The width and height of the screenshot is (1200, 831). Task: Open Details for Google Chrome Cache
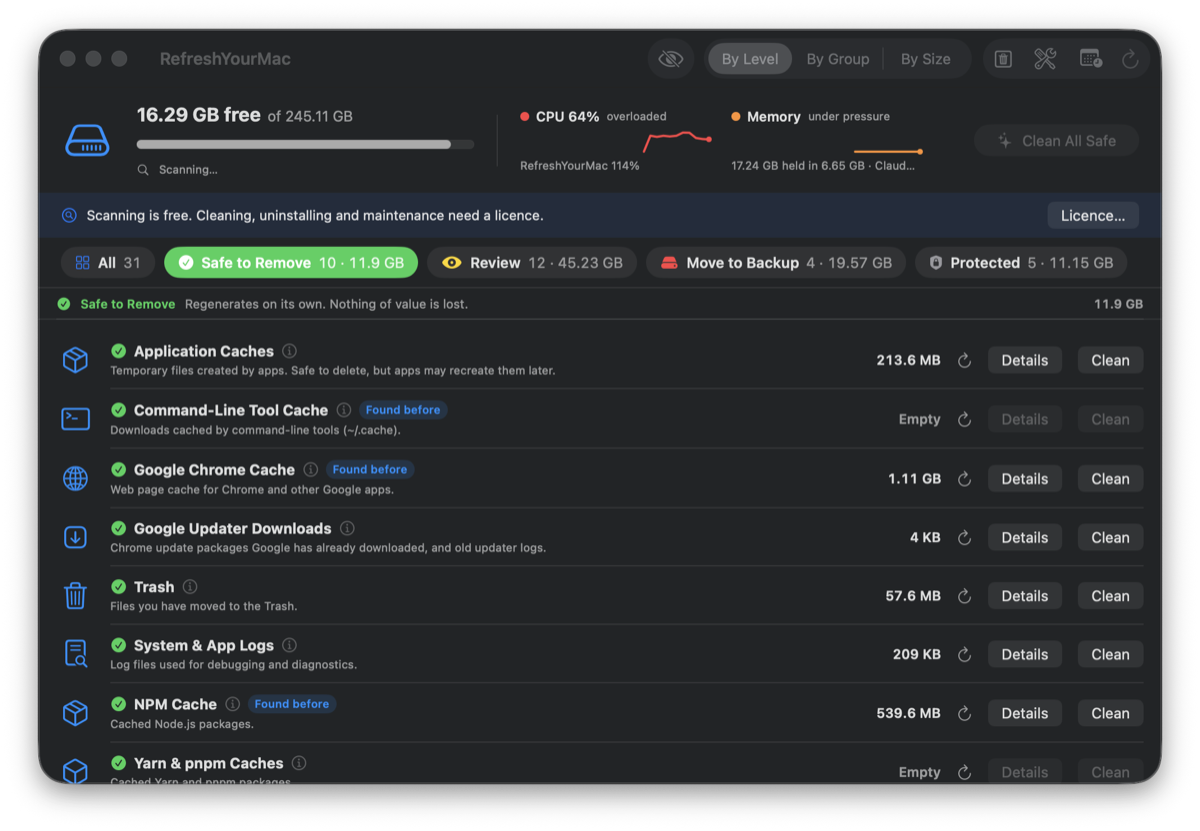coord(1025,479)
